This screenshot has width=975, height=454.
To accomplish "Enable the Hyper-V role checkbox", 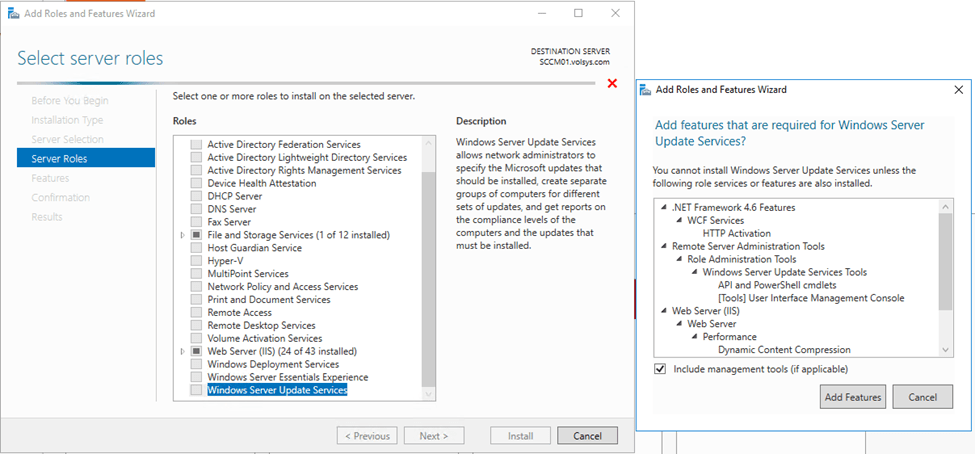I will pyautogui.click(x=196, y=261).
